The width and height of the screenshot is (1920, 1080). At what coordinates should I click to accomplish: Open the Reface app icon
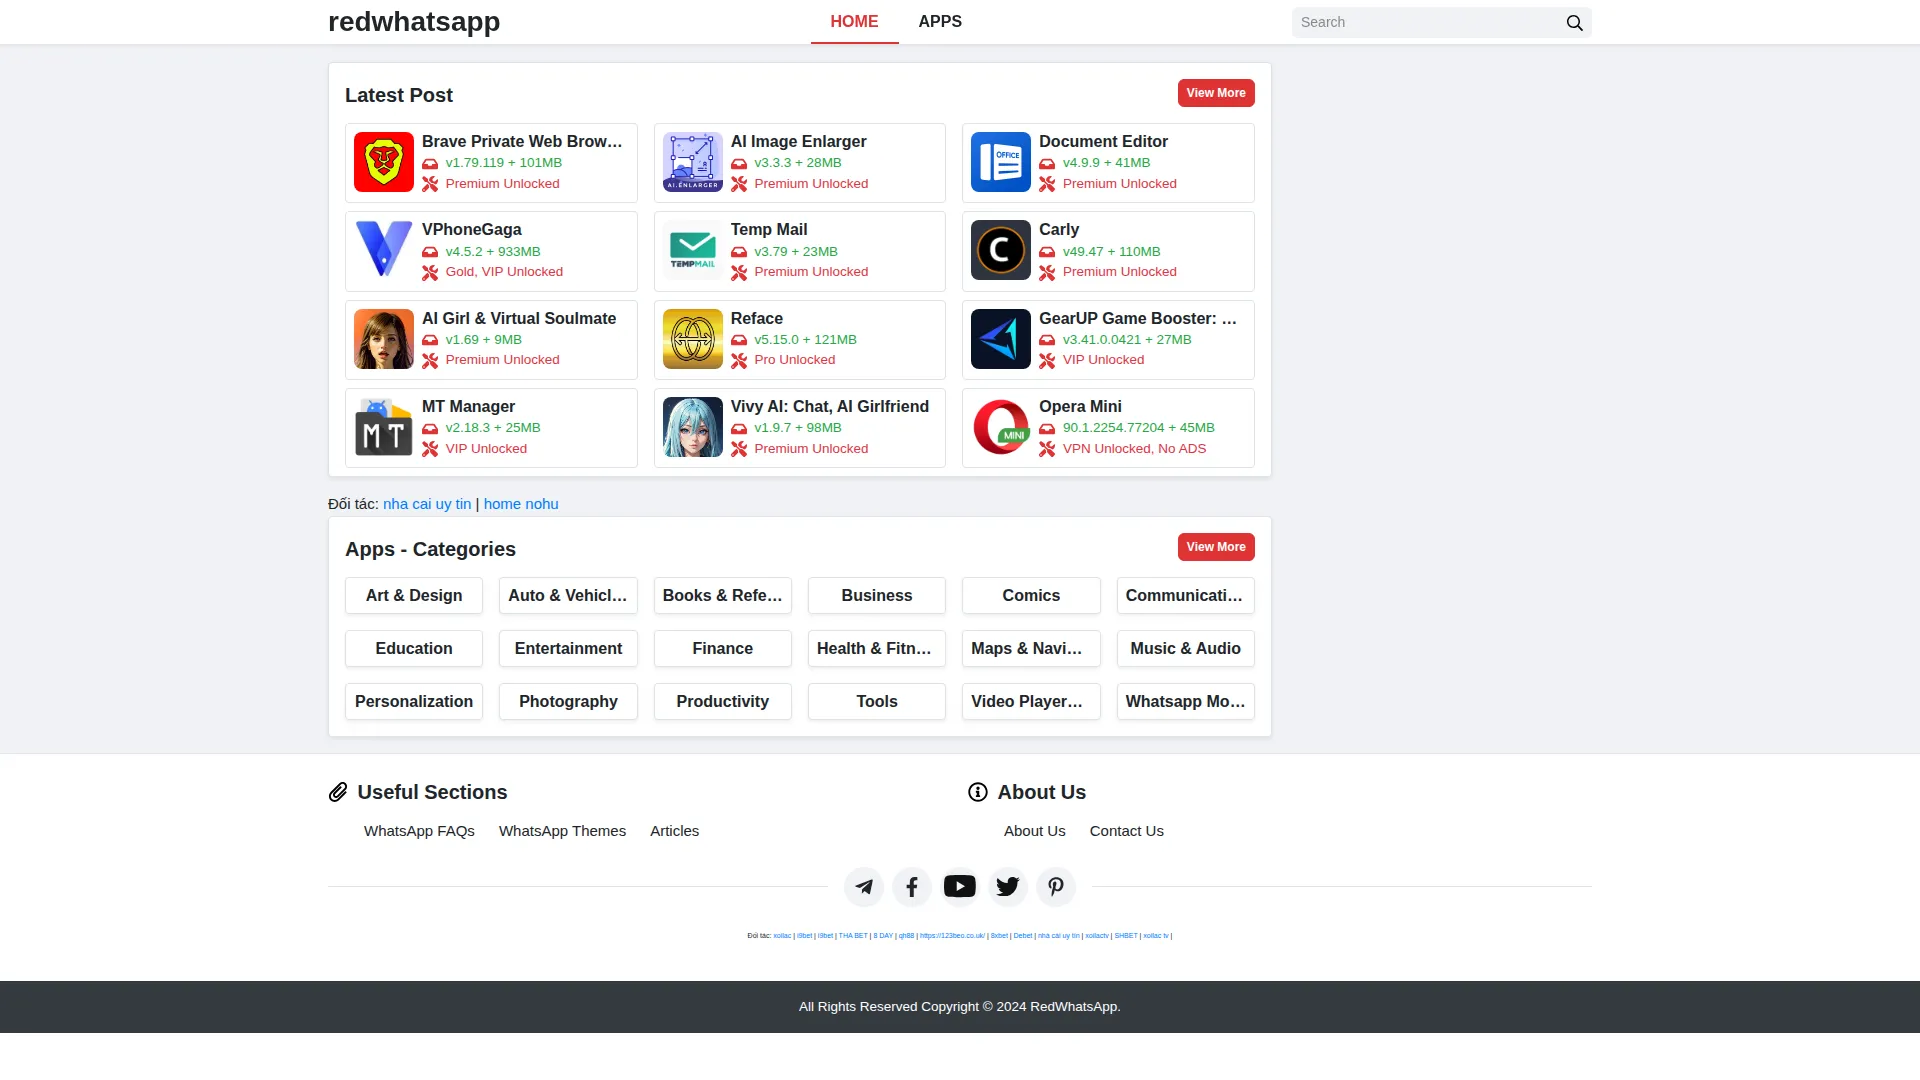click(x=692, y=339)
